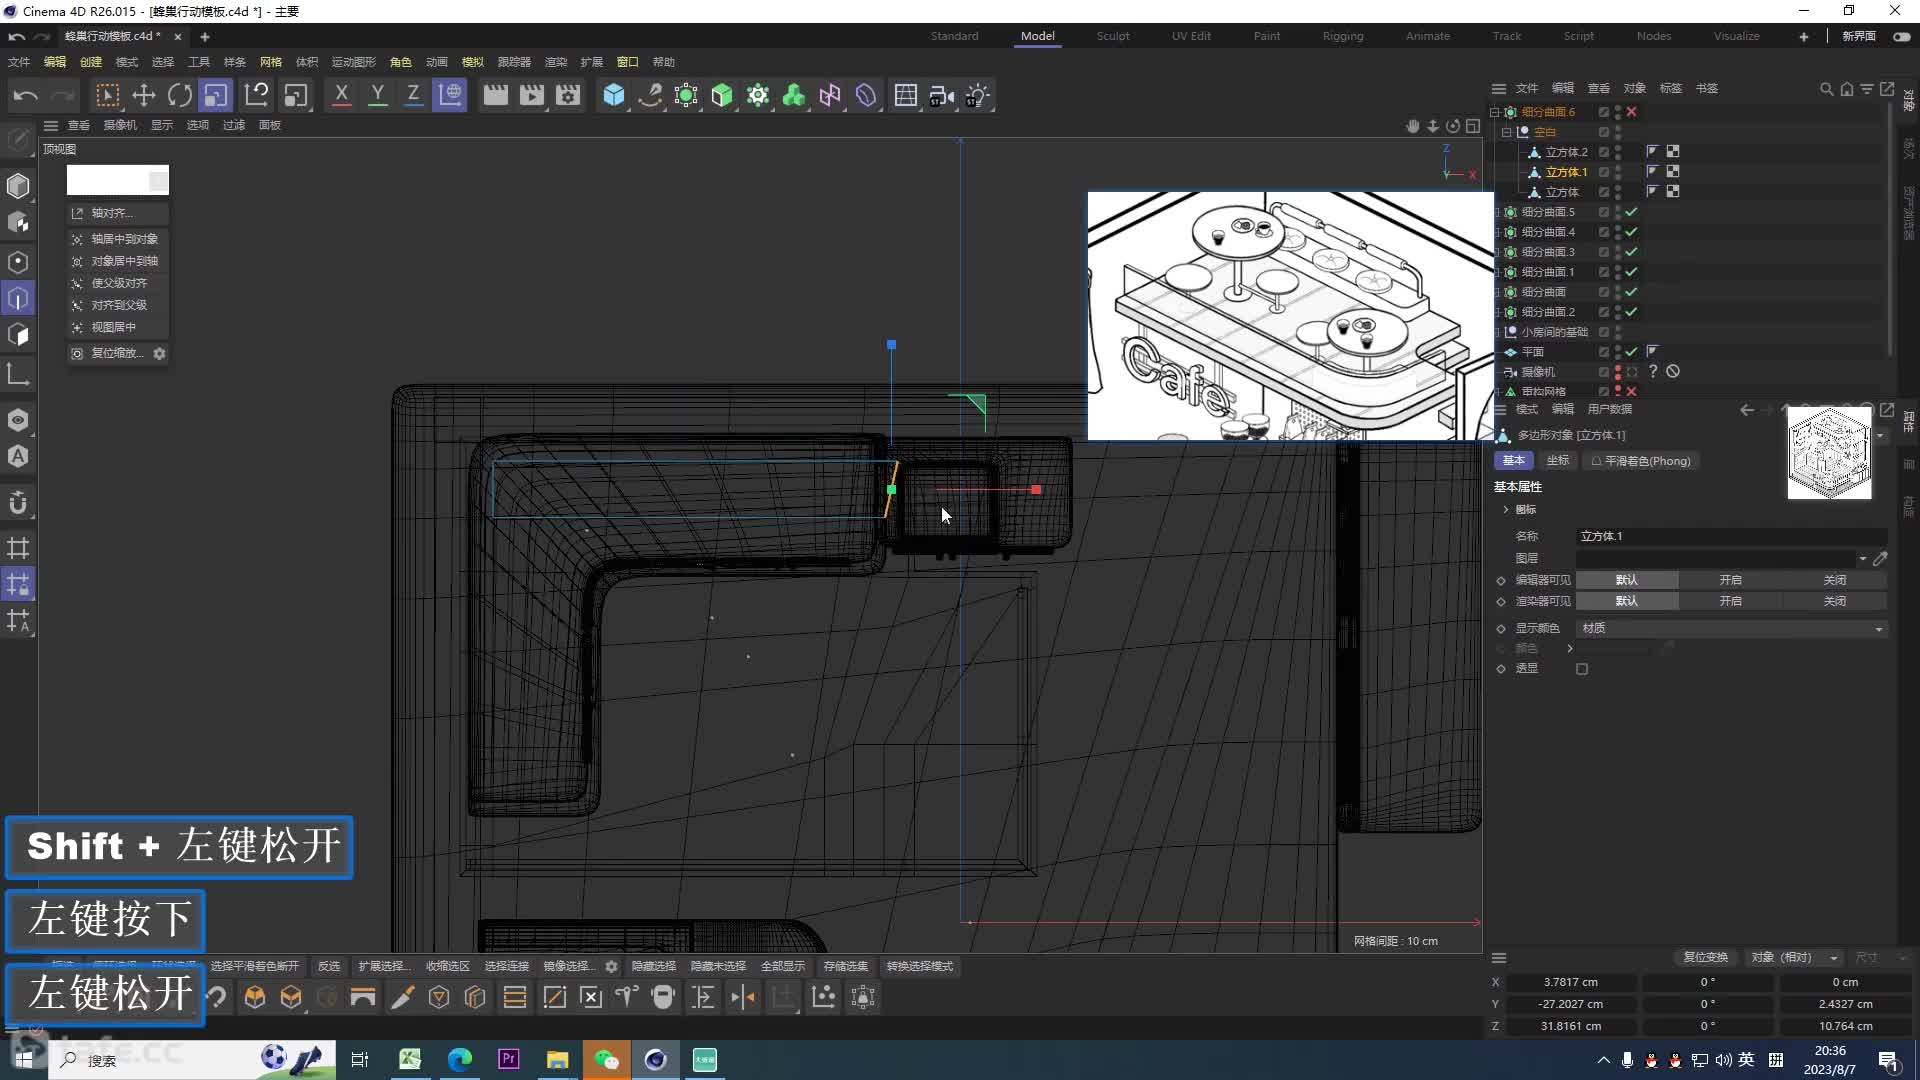The height and width of the screenshot is (1080, 1920).
Task: Toggle enable check for 平面 object
Action: tap(1632, 352)
